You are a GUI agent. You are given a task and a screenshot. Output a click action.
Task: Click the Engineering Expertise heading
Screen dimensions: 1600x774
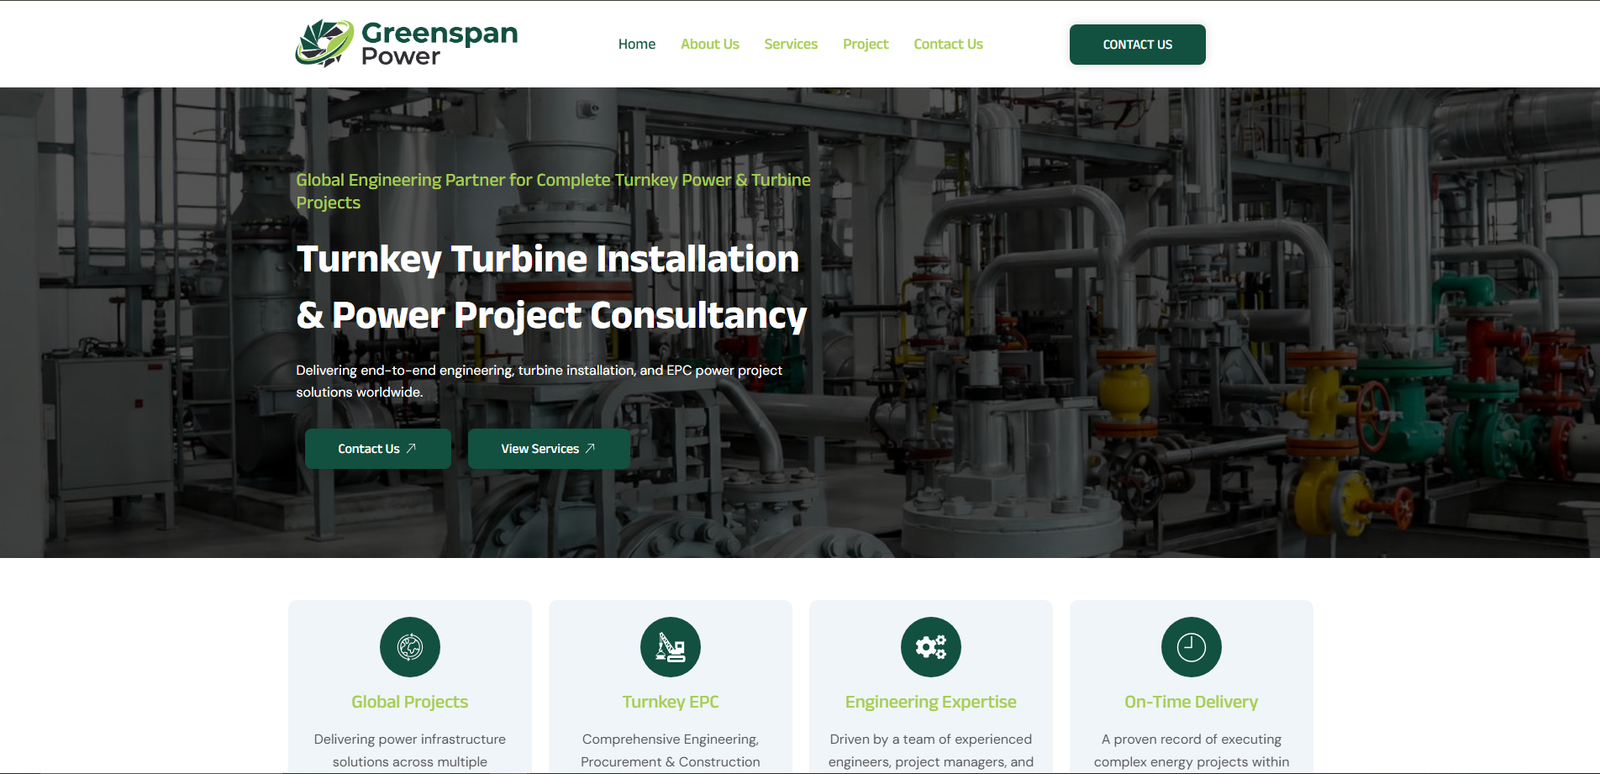(931, 702)
